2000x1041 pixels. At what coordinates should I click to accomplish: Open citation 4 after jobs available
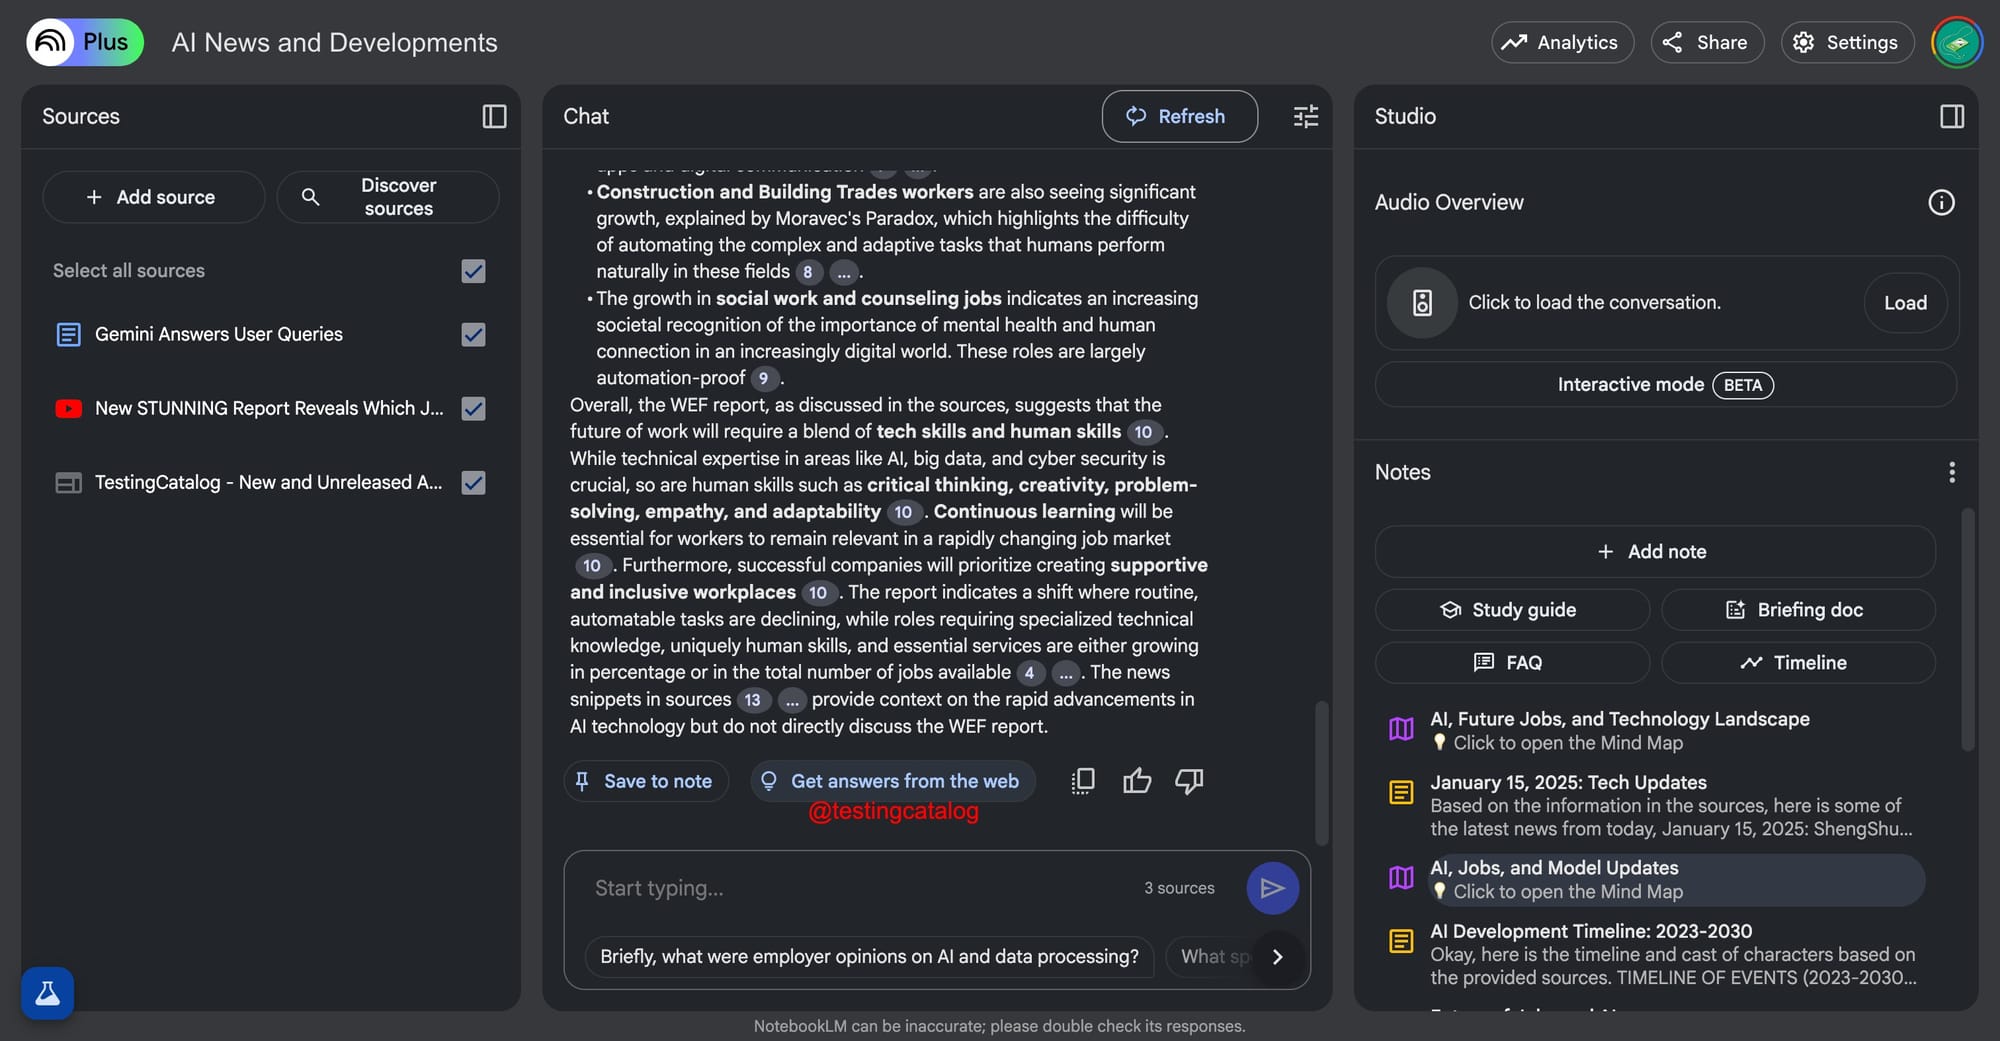(1030, 673)
